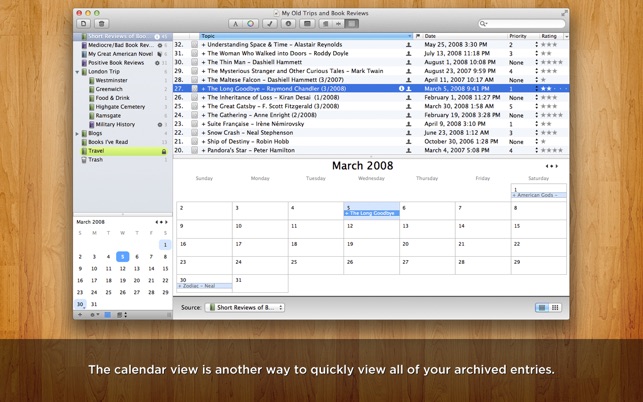Click the new entry document icon
643x402 pixels.
(83, 24)
